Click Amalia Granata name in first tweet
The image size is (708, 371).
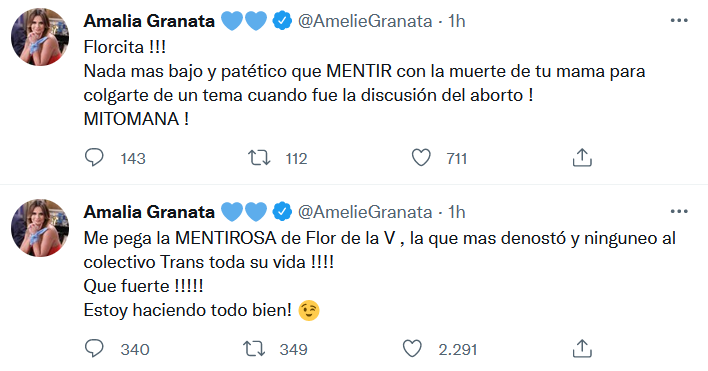[x=149, y=21]
